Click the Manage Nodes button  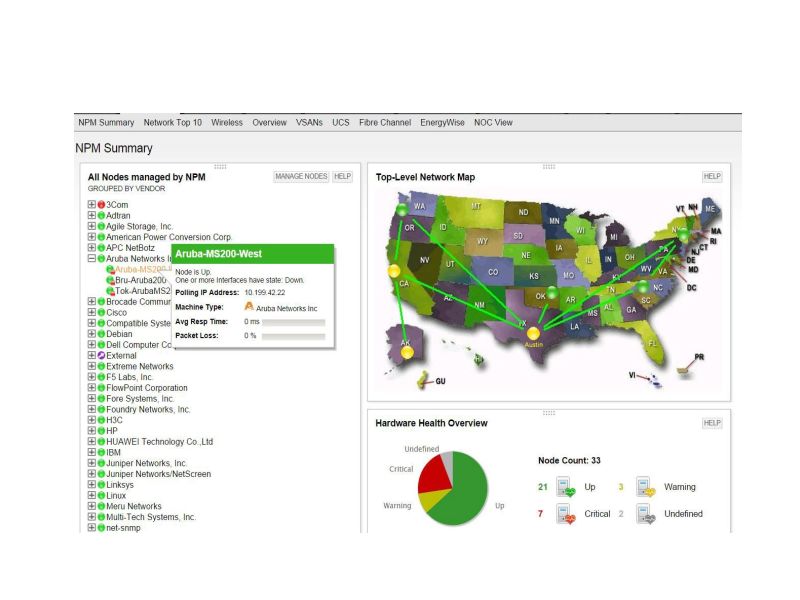(x=301, y=177)
